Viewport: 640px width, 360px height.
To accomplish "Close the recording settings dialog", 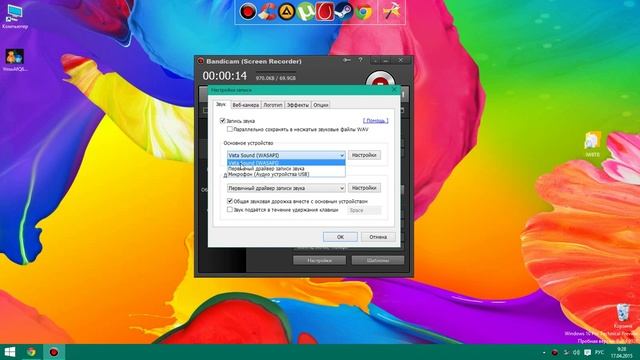I will pyautogui.click(x=394, y=89).
